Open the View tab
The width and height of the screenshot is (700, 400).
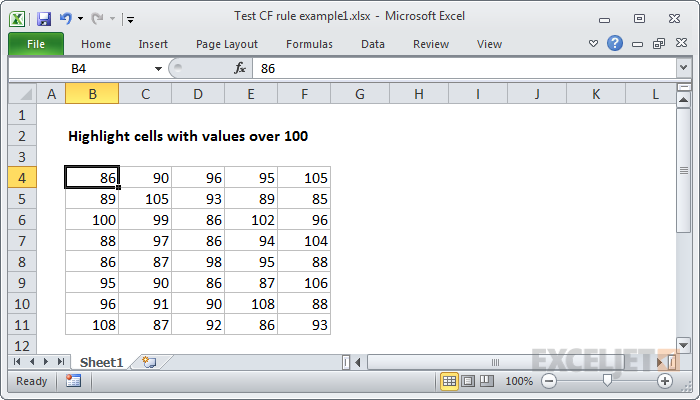[489, 44]
